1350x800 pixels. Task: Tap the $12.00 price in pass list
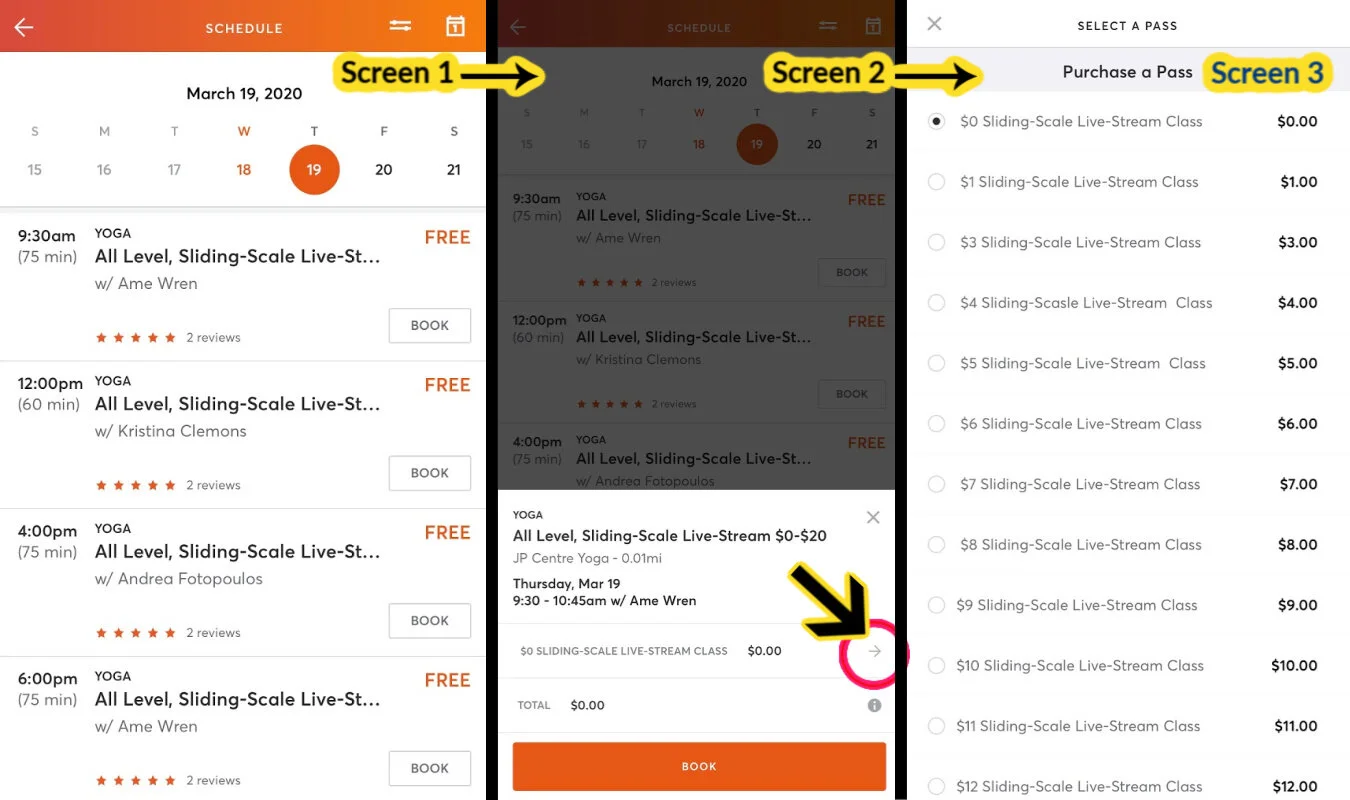click(1296, 787)
